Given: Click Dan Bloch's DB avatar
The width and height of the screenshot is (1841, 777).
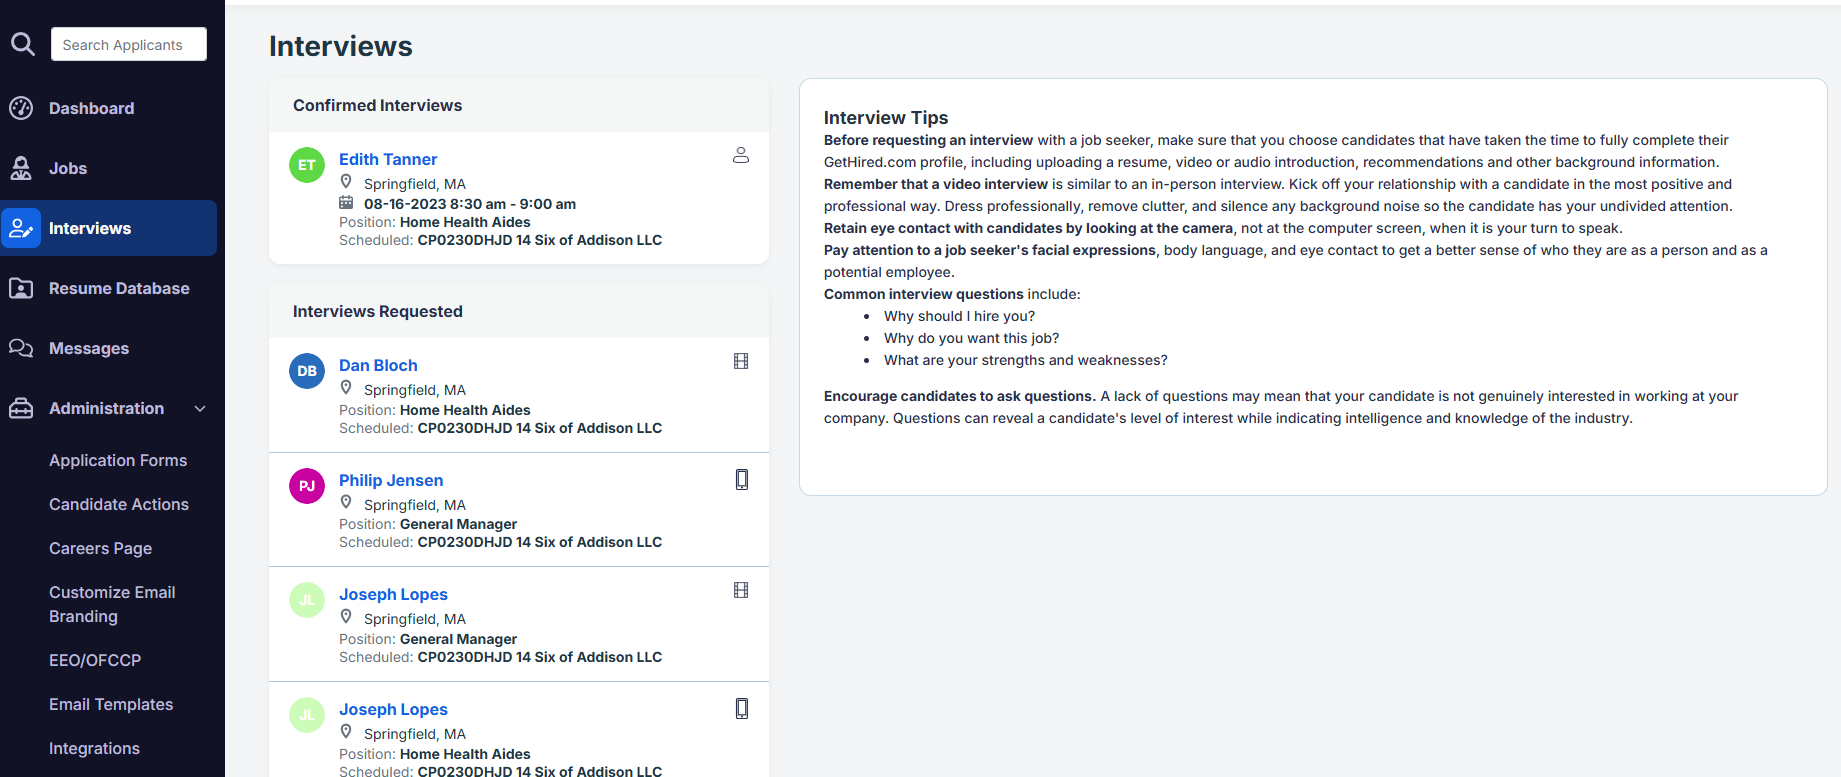Looking at the screenshot, I should point(307,371).
